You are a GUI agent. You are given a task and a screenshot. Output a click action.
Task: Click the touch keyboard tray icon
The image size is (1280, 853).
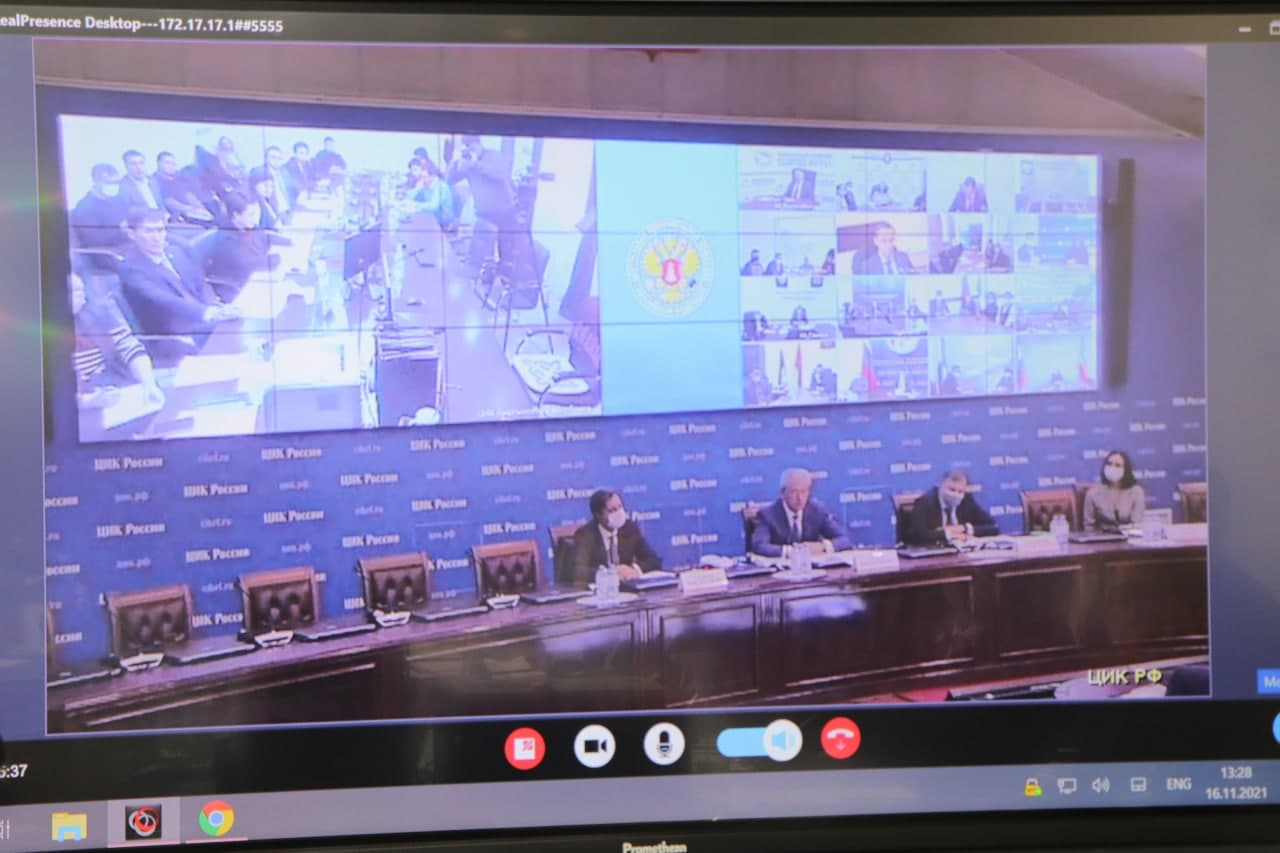(1138, 785)
